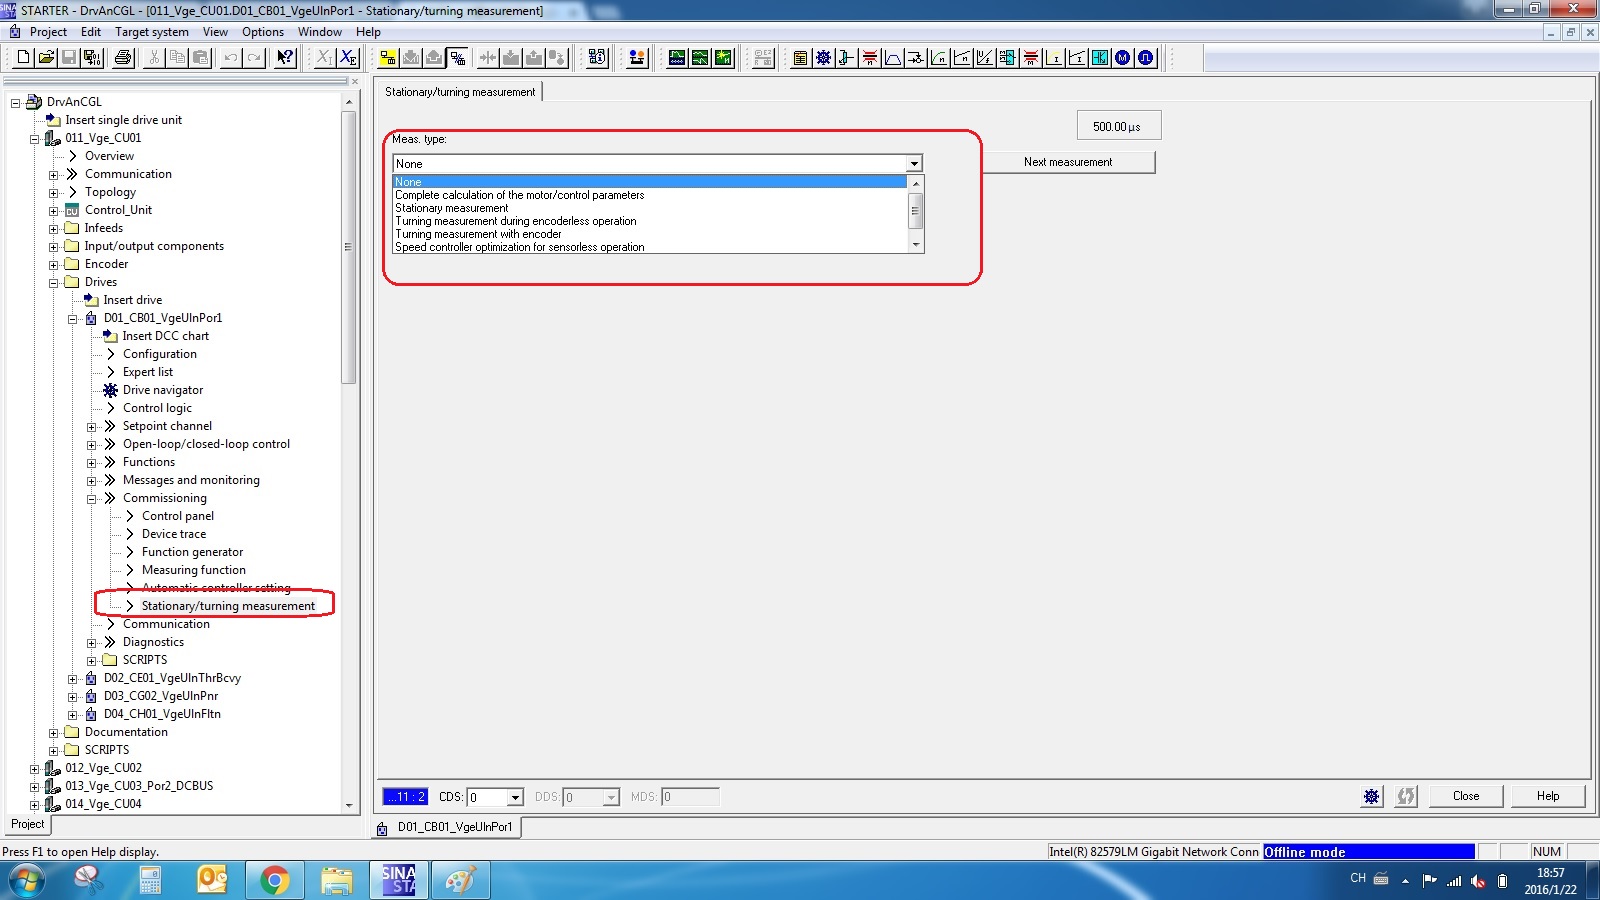Click the Close button
This screenshot has height=900, width=1600.
click(1466, 796)
